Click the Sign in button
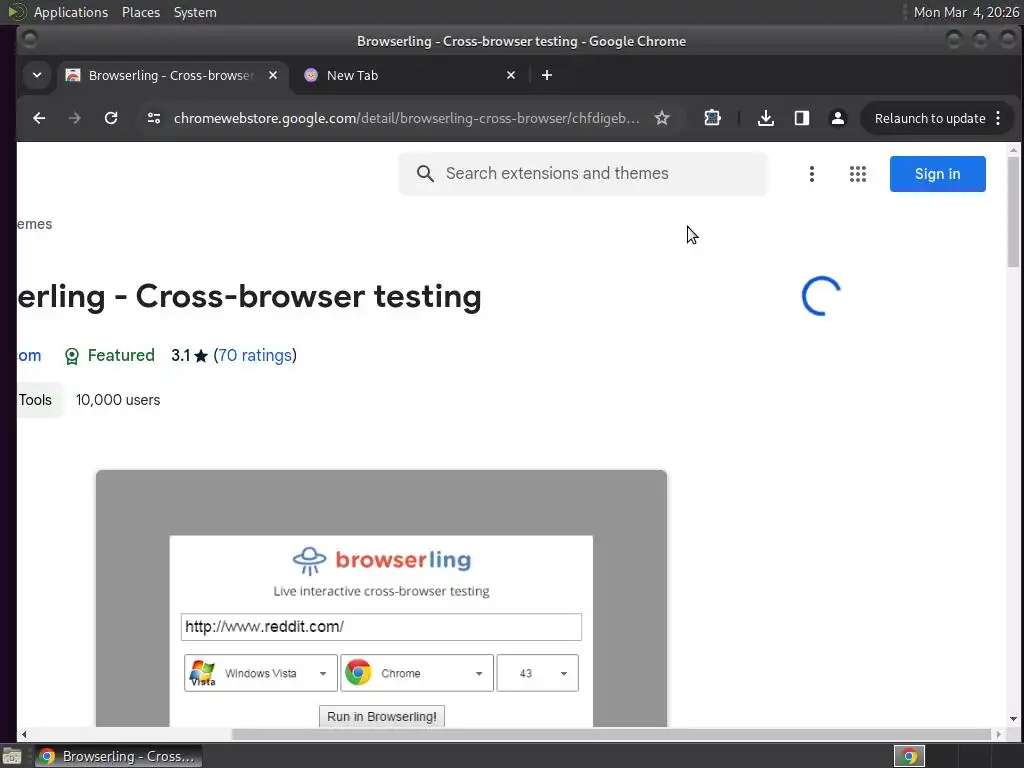 coord(937,174)
